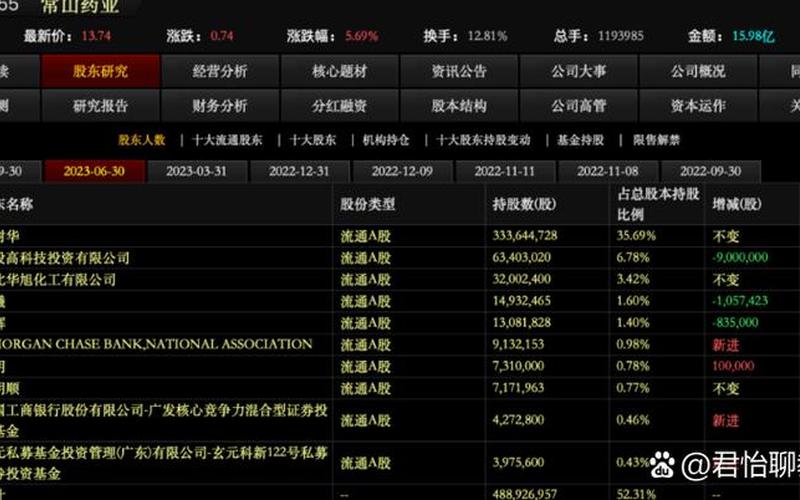
Task: Open 十大股东持股变动 section
Action: [484, 140]
